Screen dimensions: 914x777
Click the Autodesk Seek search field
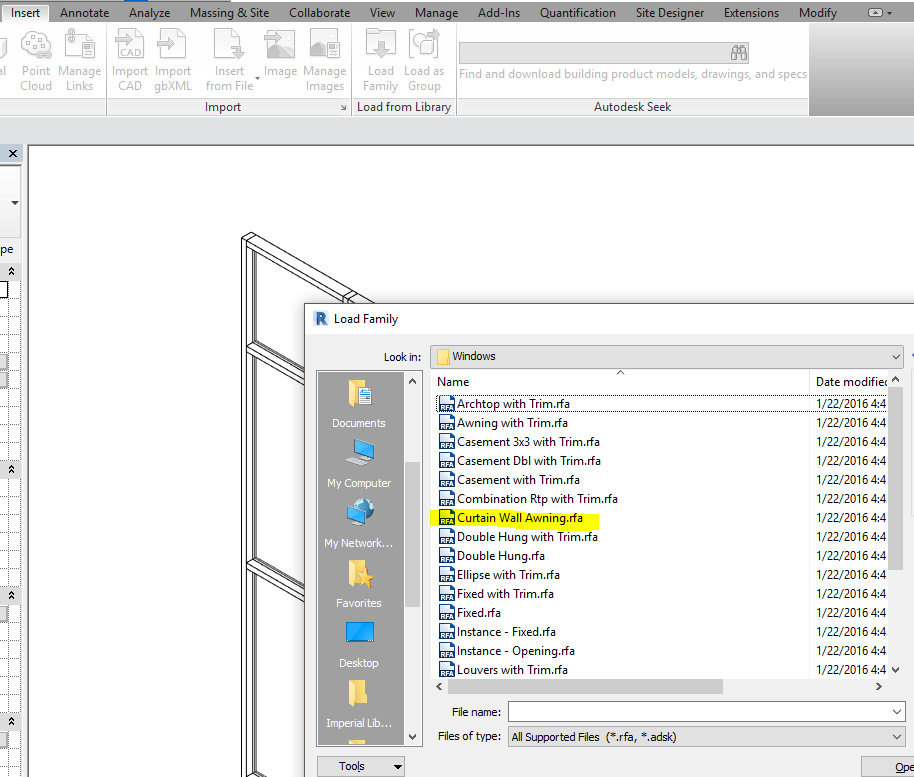coord(600,52)
